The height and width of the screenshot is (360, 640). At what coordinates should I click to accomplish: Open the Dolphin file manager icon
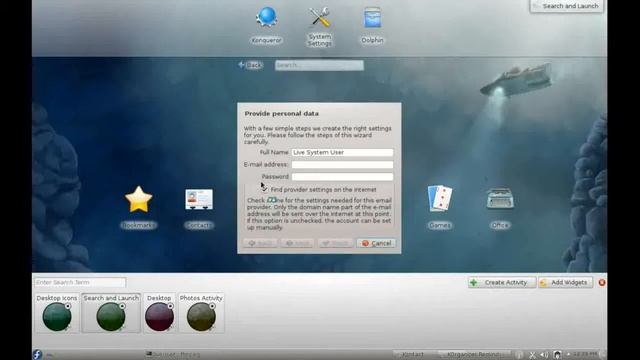(372, 18)
